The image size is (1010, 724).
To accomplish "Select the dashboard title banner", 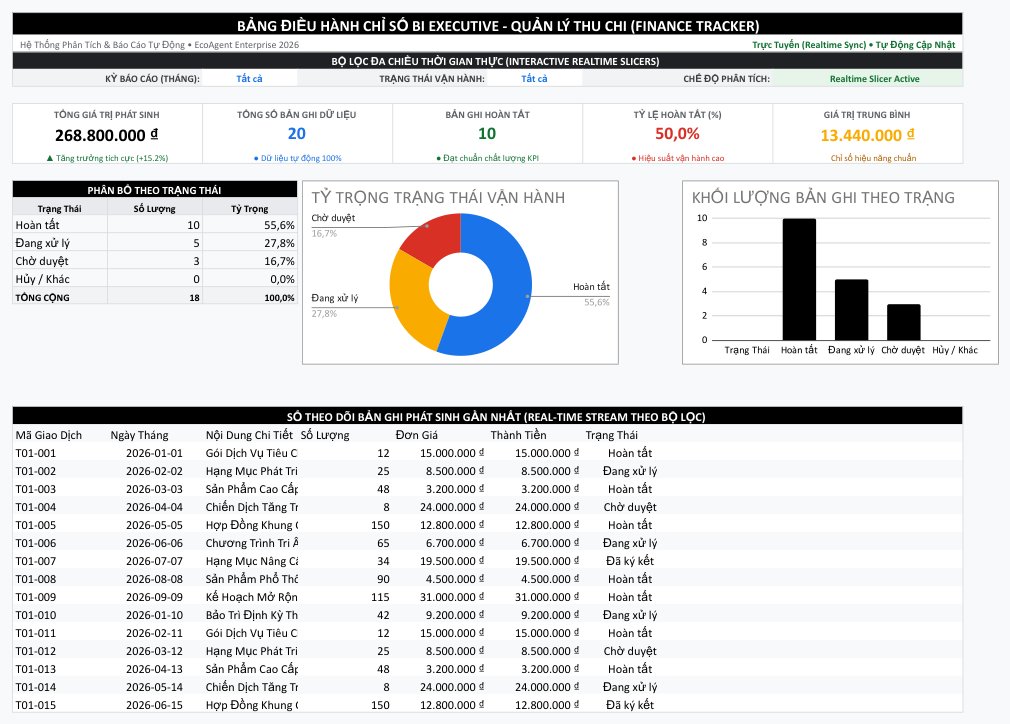I will pyautogui.click(x=488, y=24).
